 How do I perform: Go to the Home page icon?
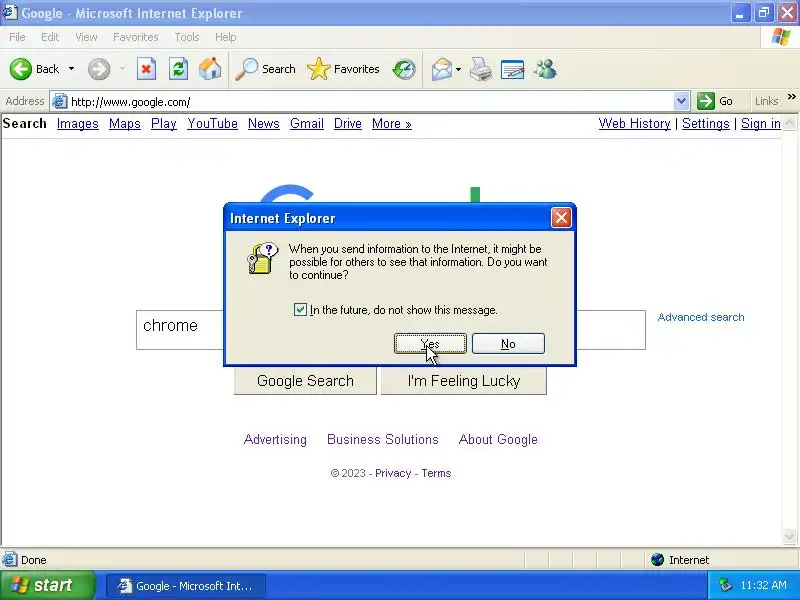click(210, 69)
